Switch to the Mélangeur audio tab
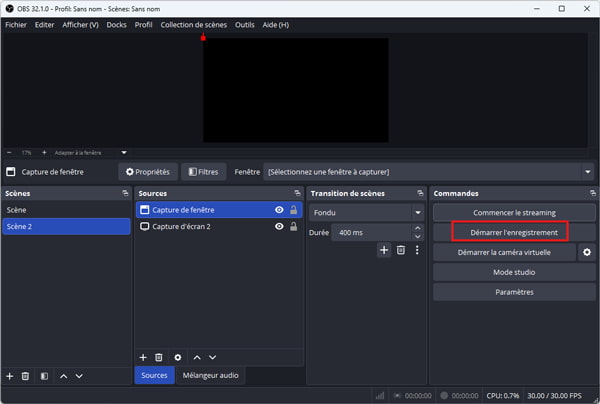This screenshot has width=600, height=404. point(210,376)
